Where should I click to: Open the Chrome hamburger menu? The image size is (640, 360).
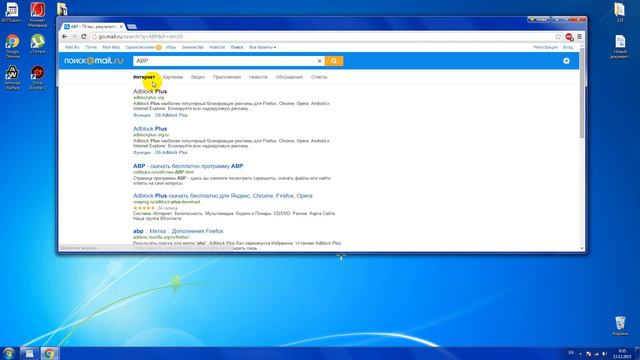579,37
